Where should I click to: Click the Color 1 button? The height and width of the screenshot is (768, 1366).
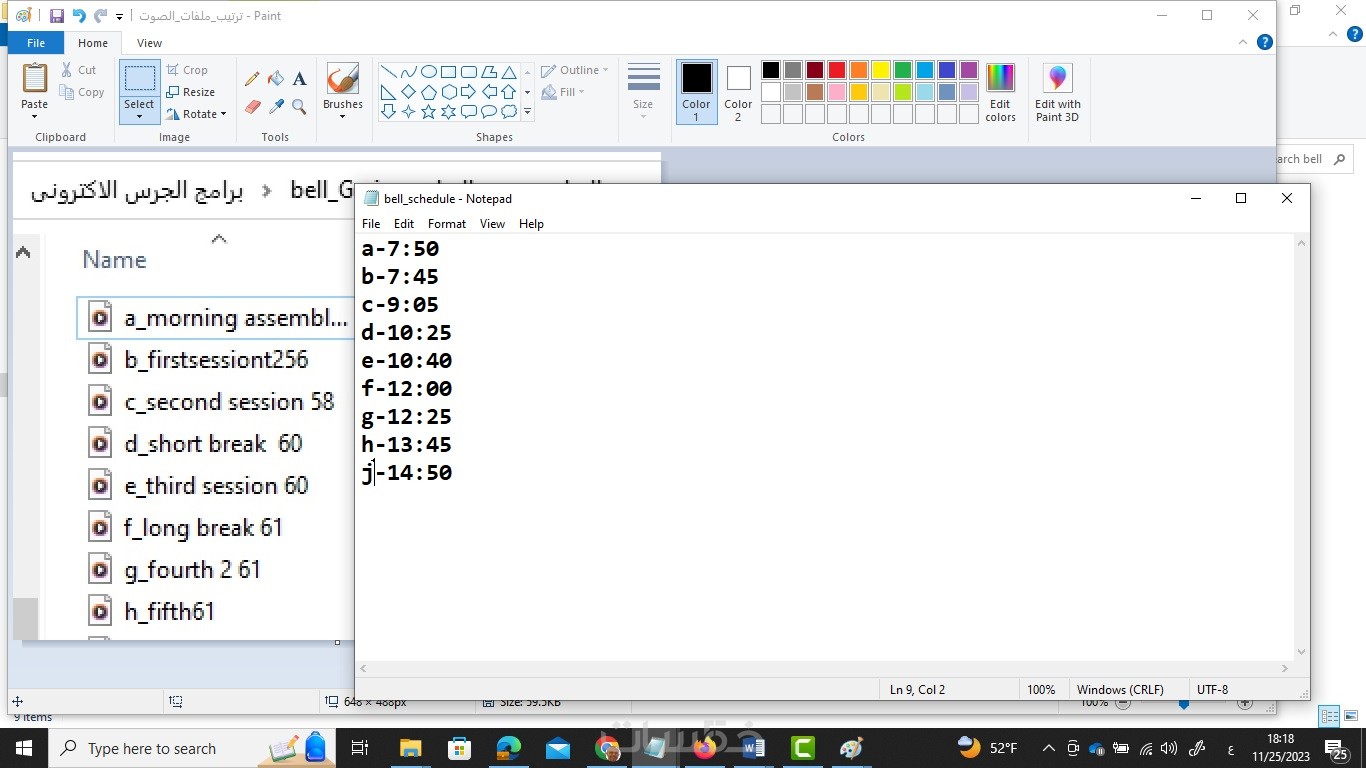click(696, 92)
